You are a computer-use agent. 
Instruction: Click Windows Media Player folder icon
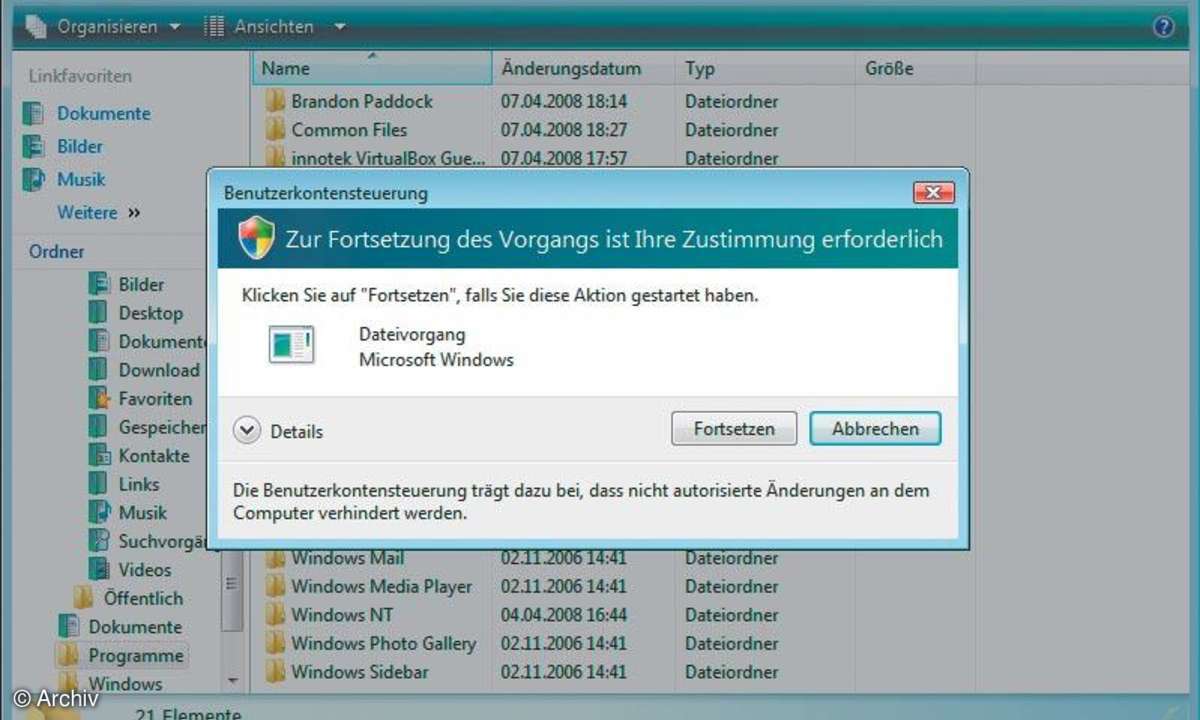(275, 587)
